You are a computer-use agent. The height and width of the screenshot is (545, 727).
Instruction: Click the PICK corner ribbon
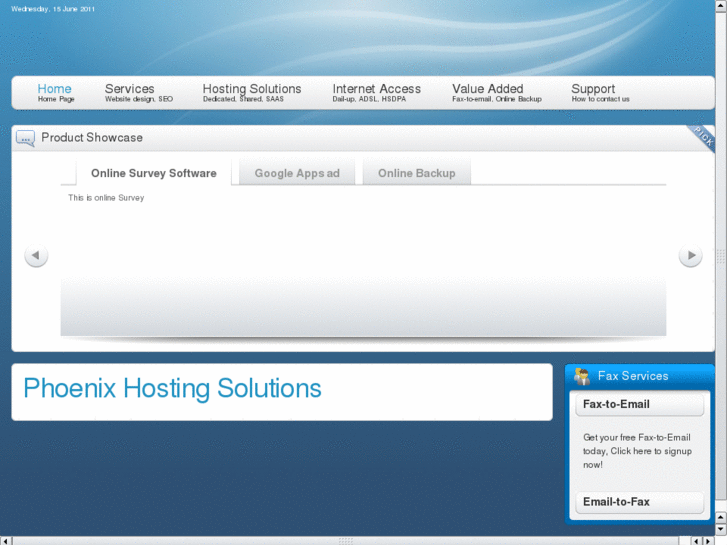tap(702, 138)
